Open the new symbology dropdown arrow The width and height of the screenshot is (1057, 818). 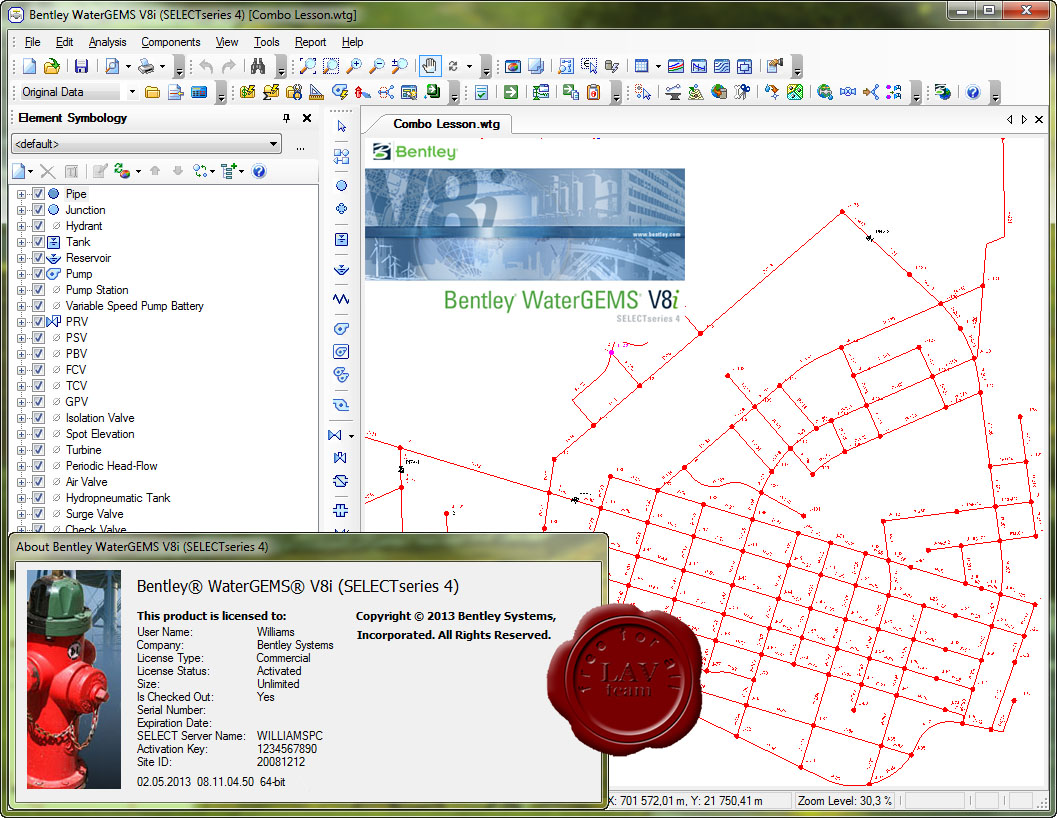[30, 171]
